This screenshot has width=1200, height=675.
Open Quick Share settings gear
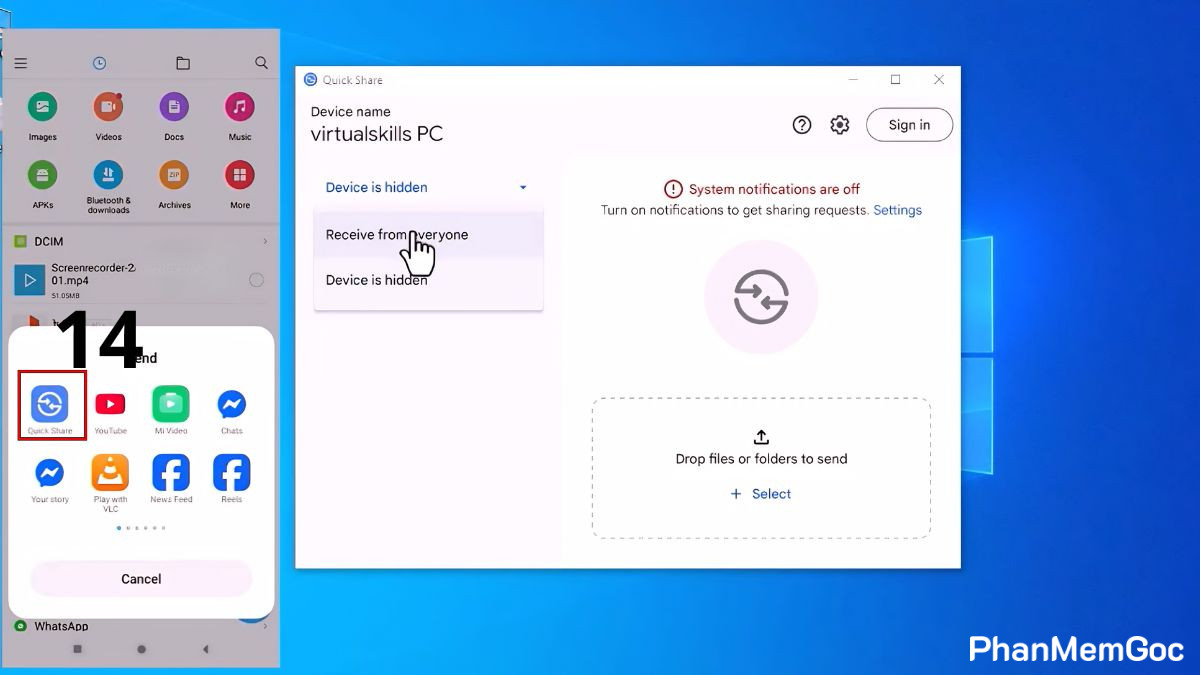click(840, 125)
